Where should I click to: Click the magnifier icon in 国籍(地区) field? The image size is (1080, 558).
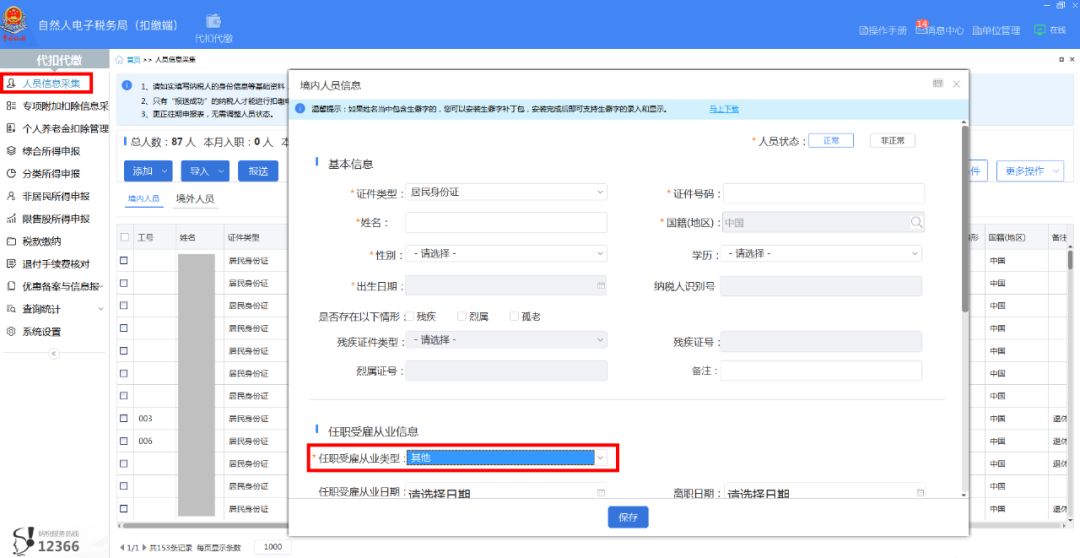916,222
